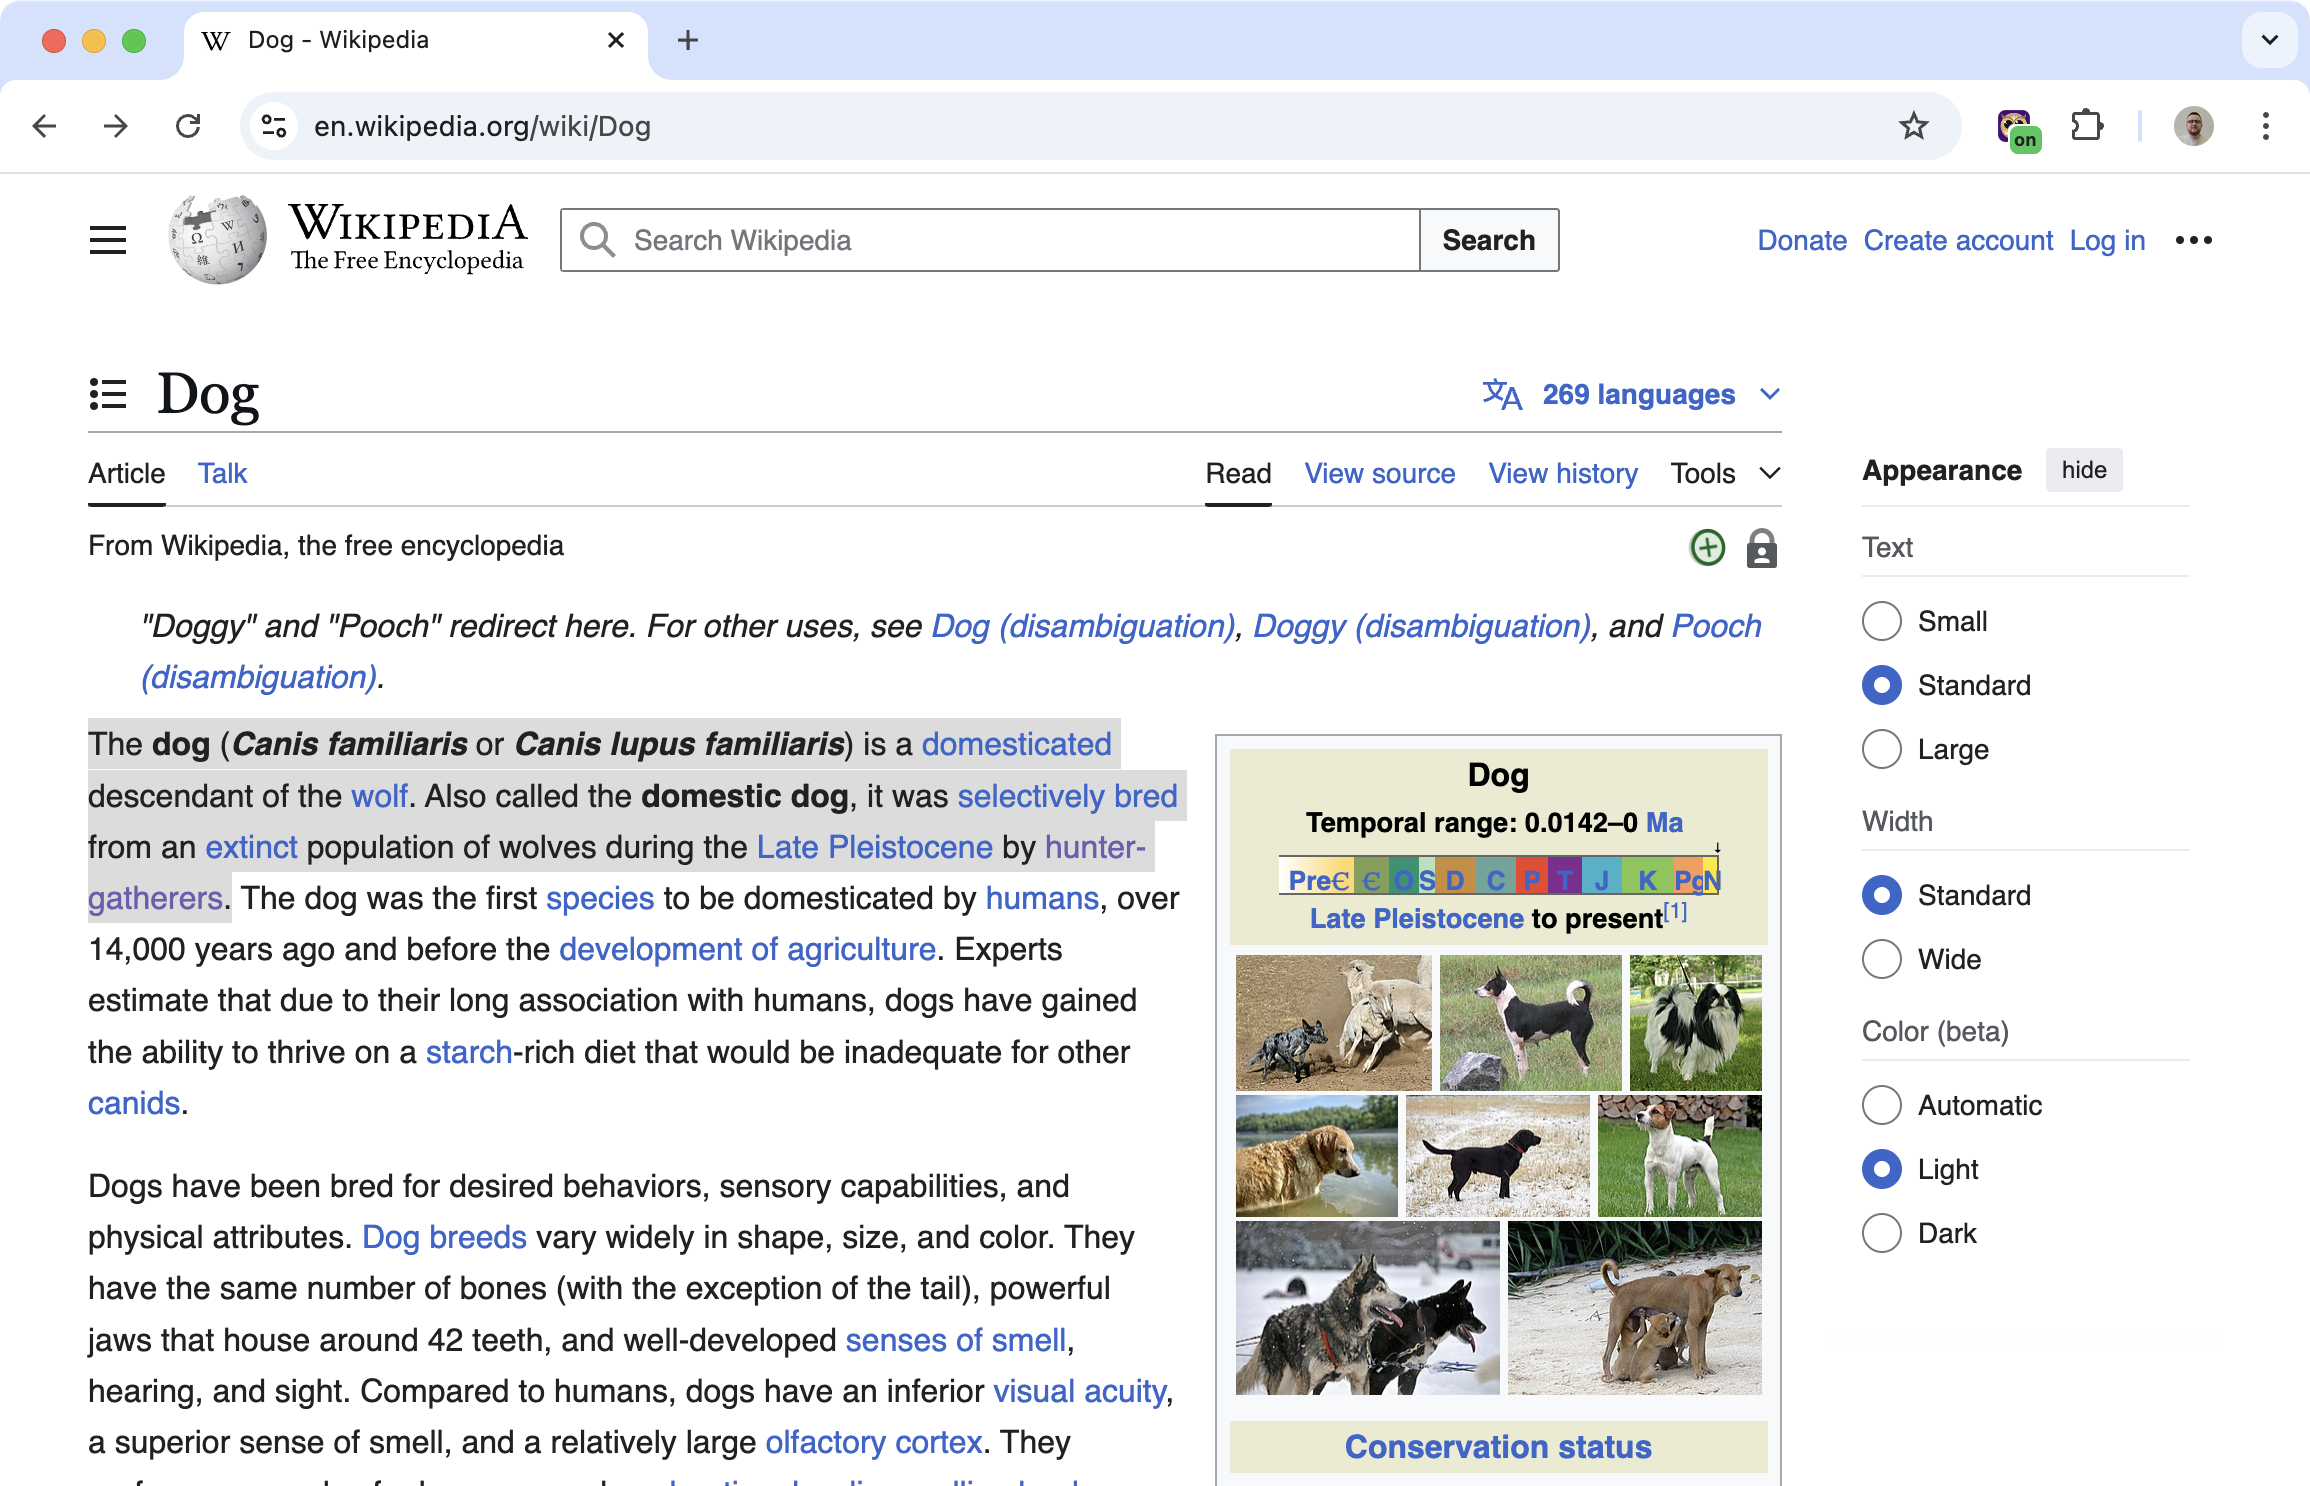The height and width of the screenshot is (1486, 2310).
Task: Switch to the View source tab
Action: click(1379, 473)
